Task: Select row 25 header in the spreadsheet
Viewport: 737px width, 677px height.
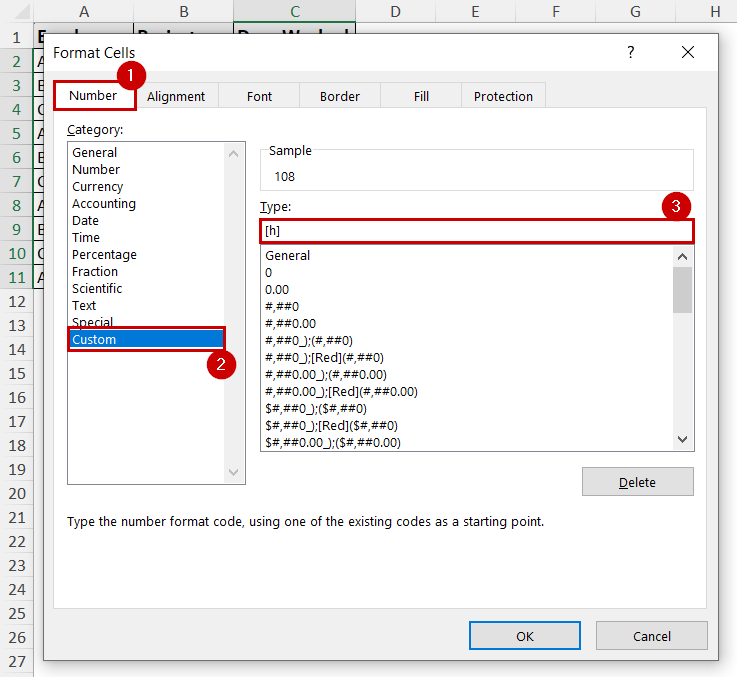Action: pyautogui.click(x=17, y=614)
